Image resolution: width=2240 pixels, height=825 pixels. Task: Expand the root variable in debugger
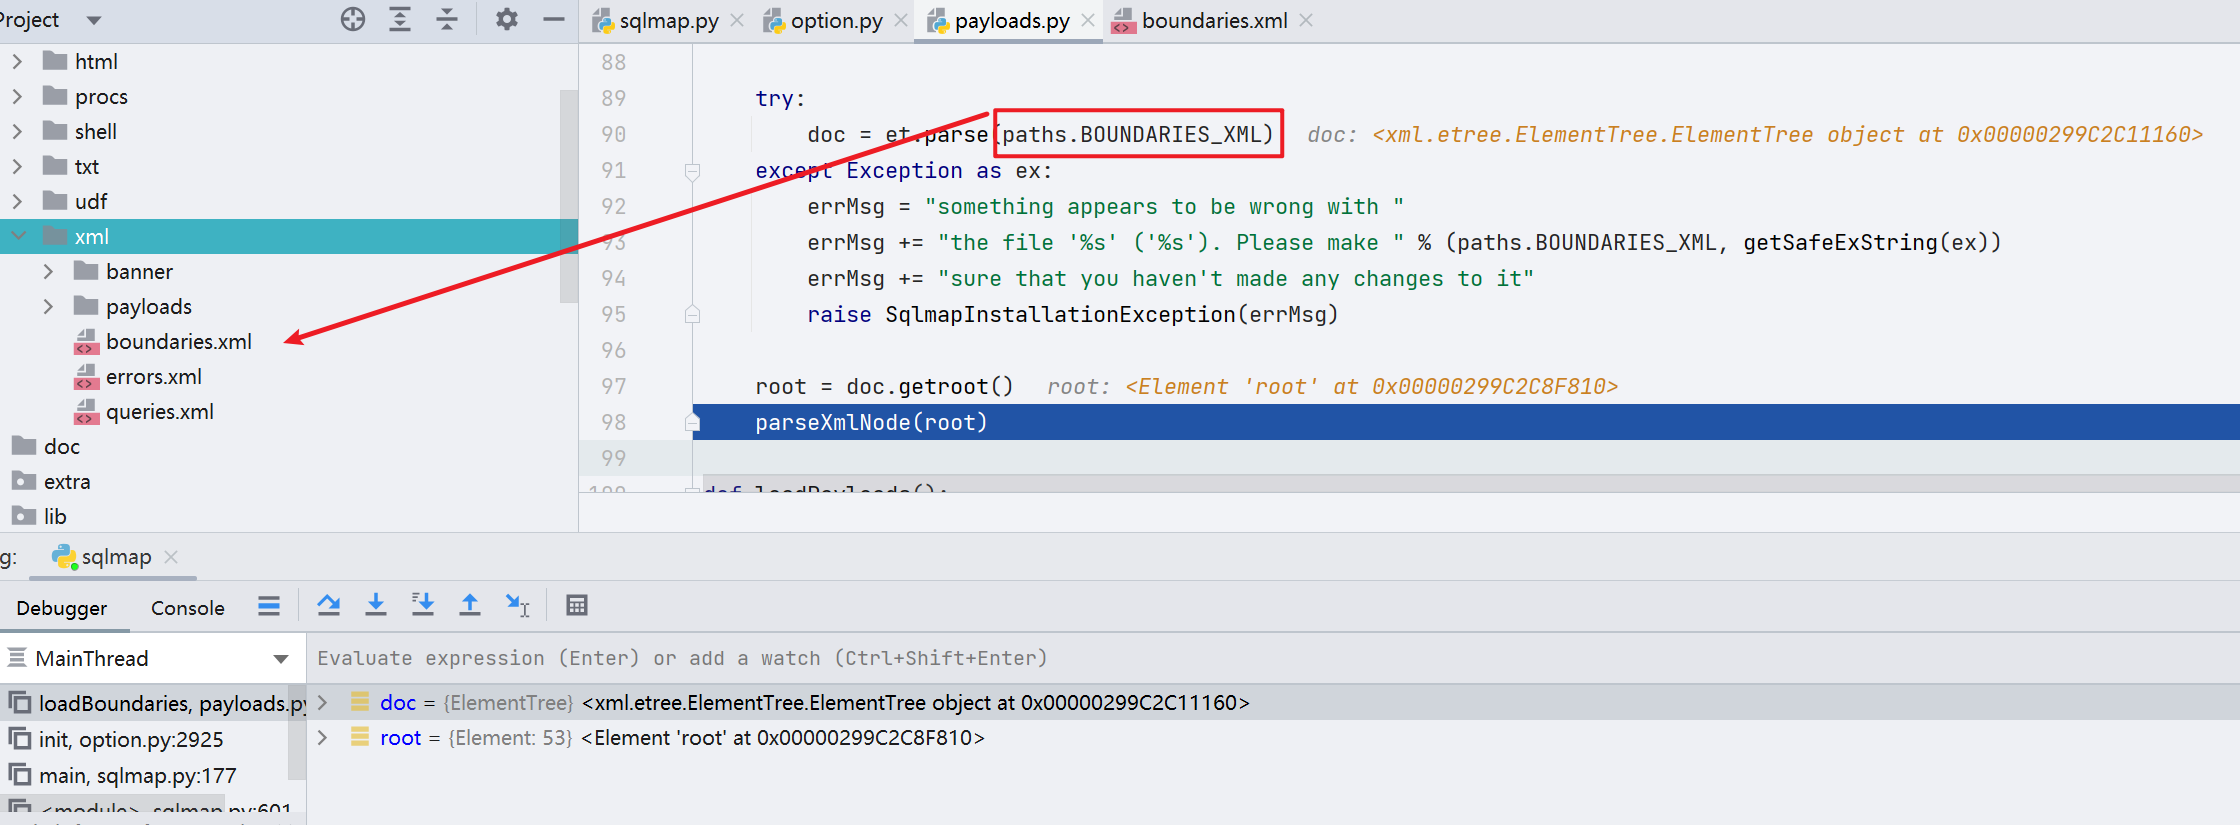[x=323, y=738]
